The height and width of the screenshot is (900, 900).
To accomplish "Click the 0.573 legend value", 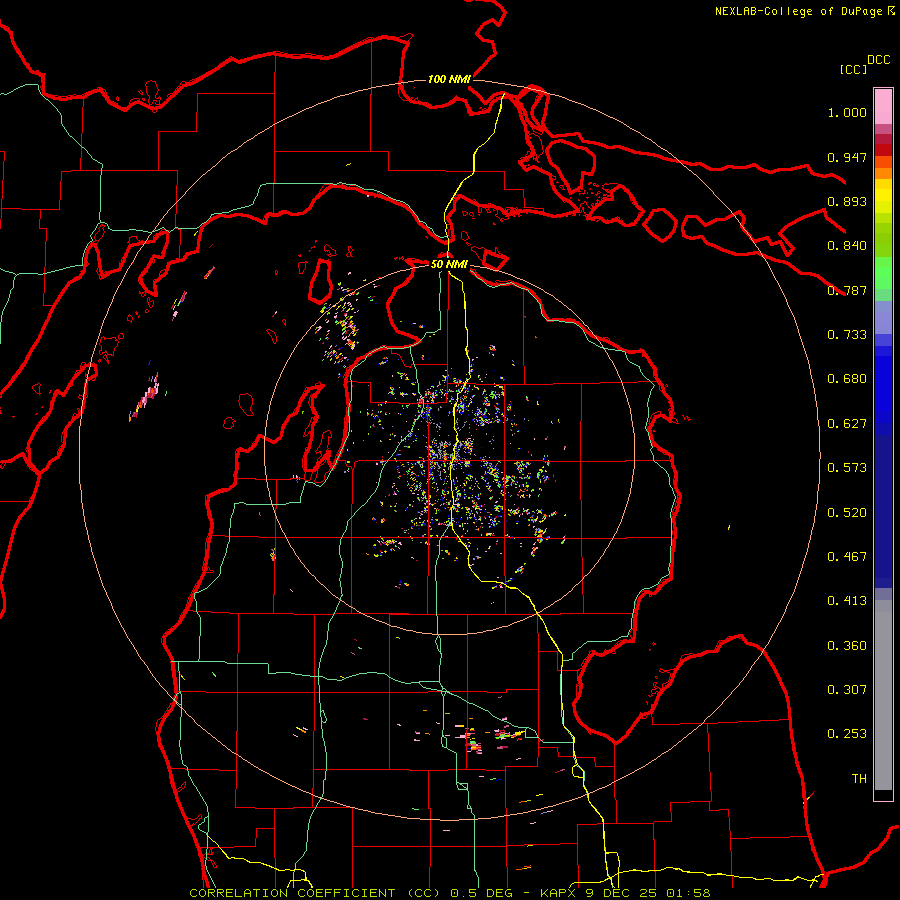I will coord(847,468).
